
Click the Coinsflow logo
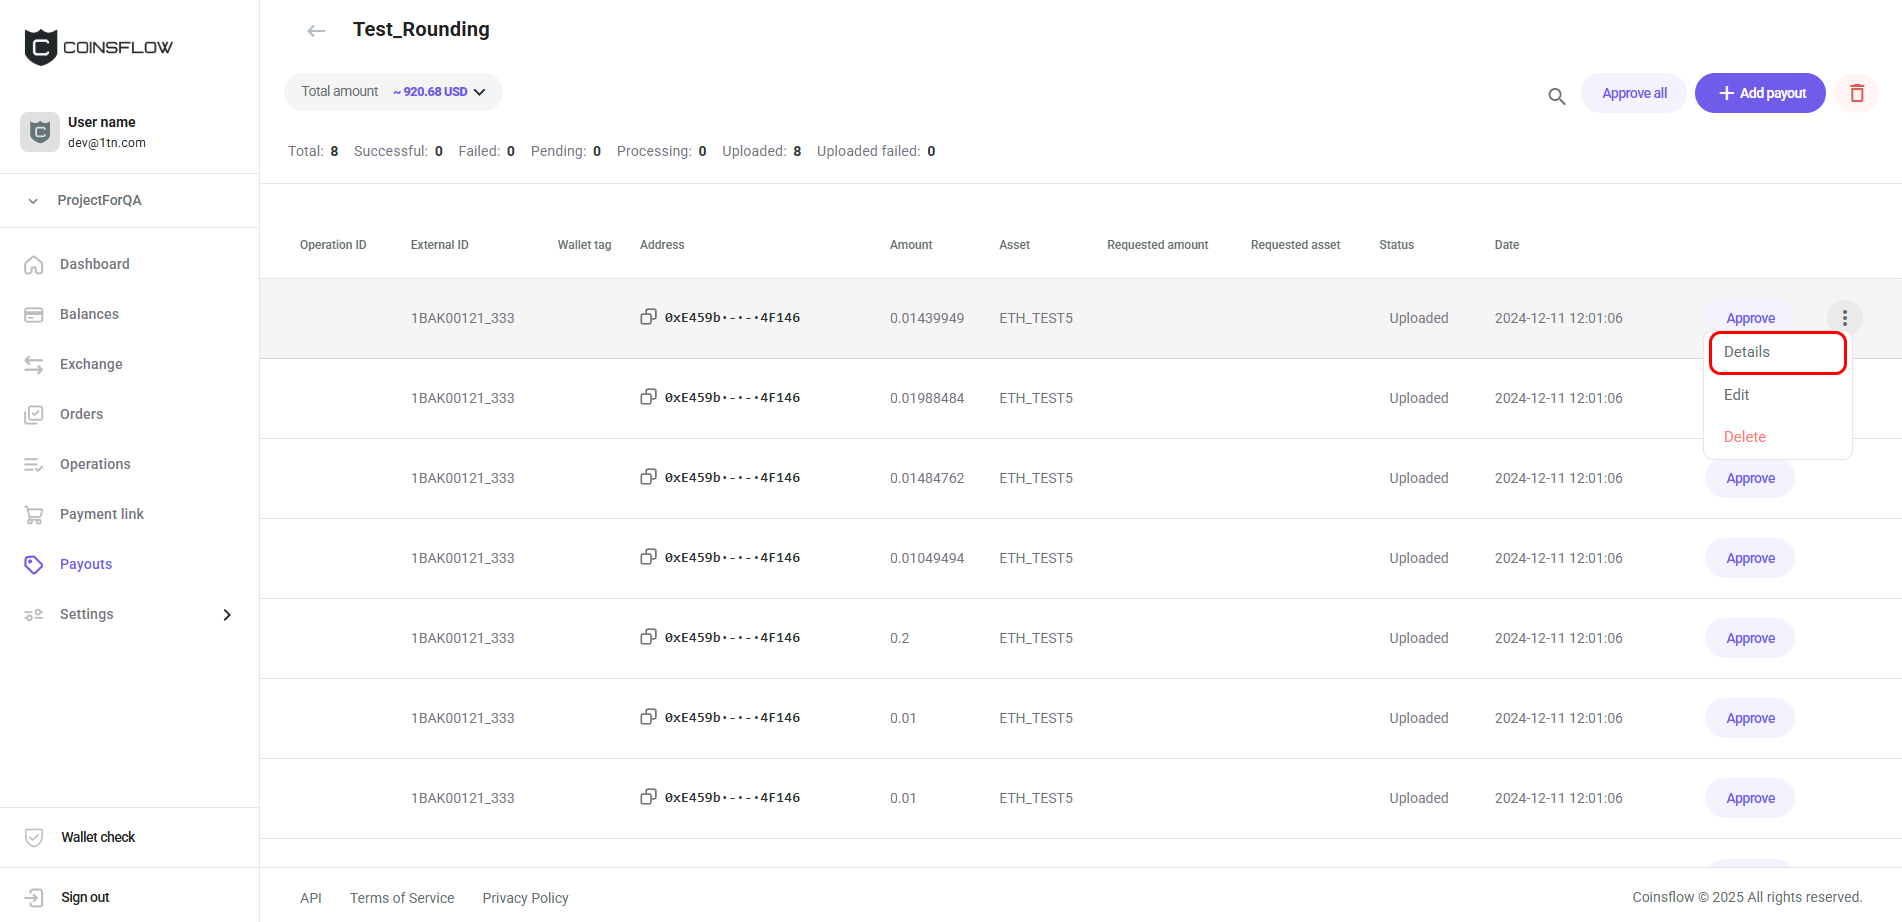click(x=98, y=47)
